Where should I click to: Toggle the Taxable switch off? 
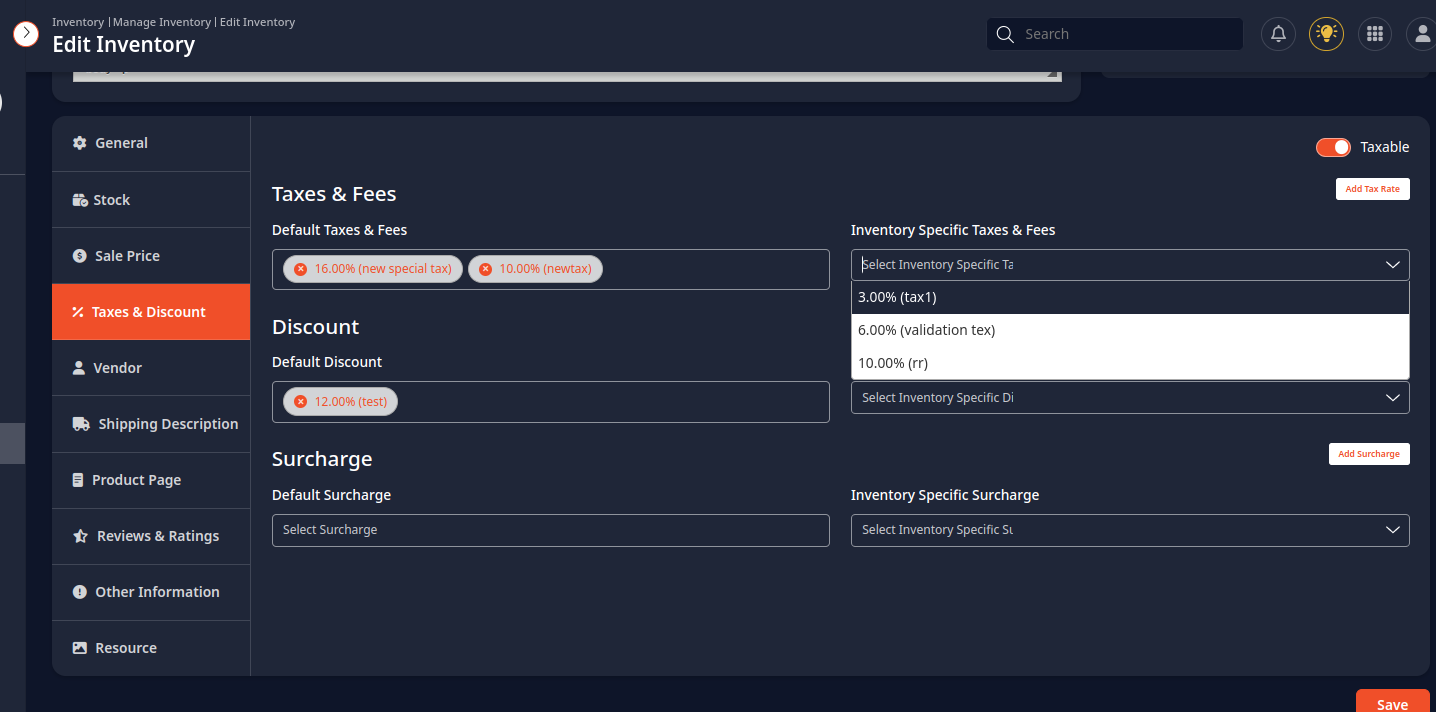point(1333,147)
